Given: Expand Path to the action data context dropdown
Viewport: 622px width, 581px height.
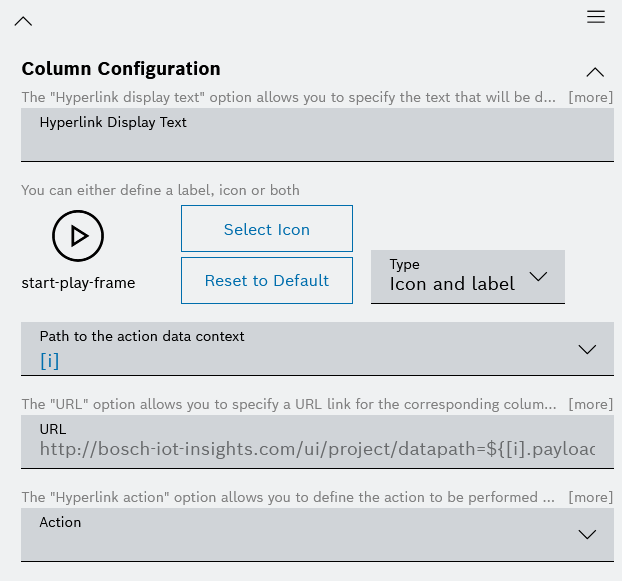Looking at the screenshot, I should click(587, 349).
